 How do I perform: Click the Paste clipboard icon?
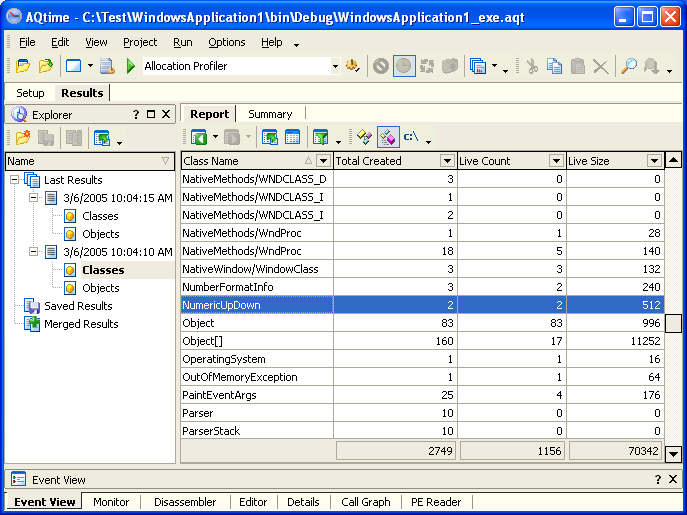tap(578, 66)
